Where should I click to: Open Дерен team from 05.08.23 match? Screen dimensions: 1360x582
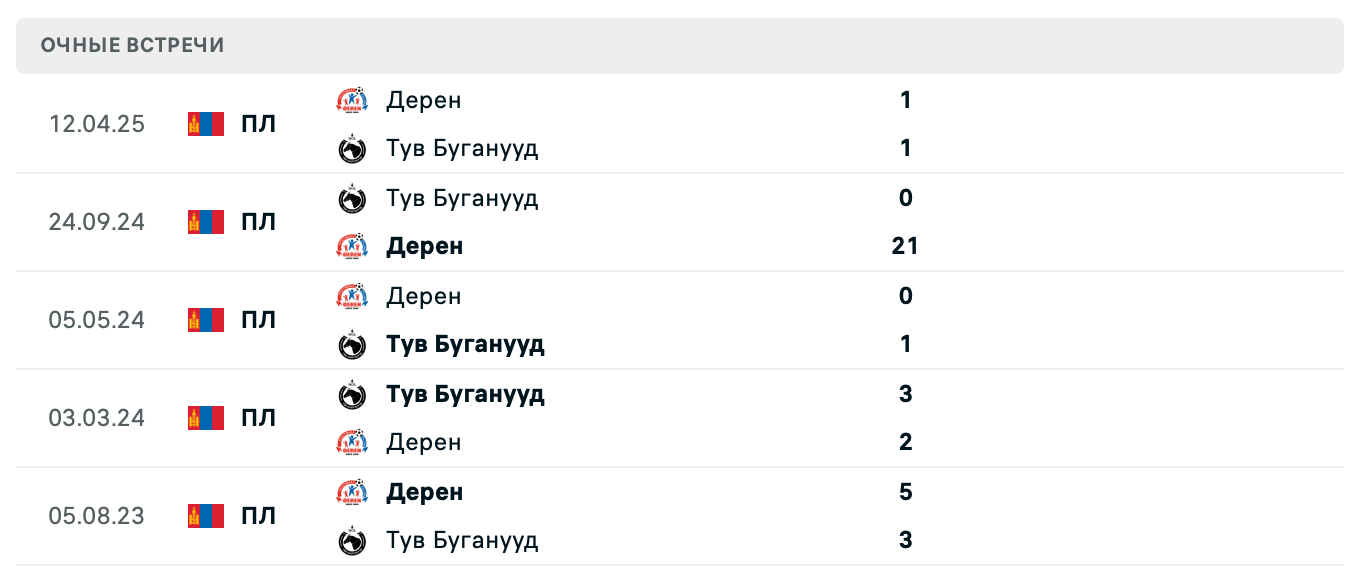coord(424,492)
